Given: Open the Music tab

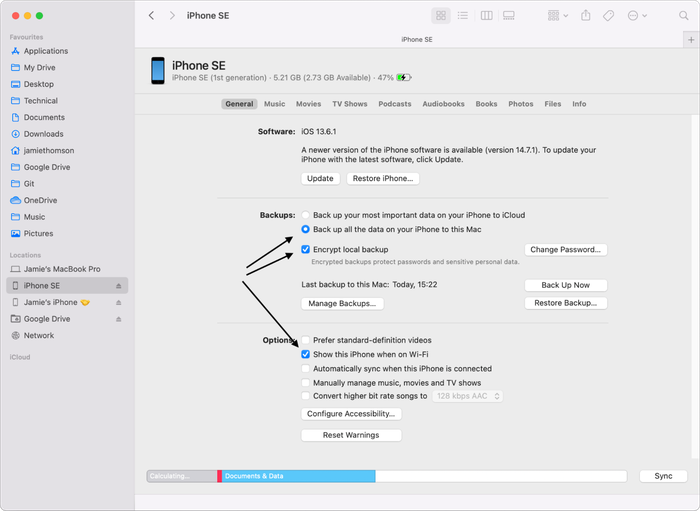Looking at the screenshot, I should [x=274, y=104].
